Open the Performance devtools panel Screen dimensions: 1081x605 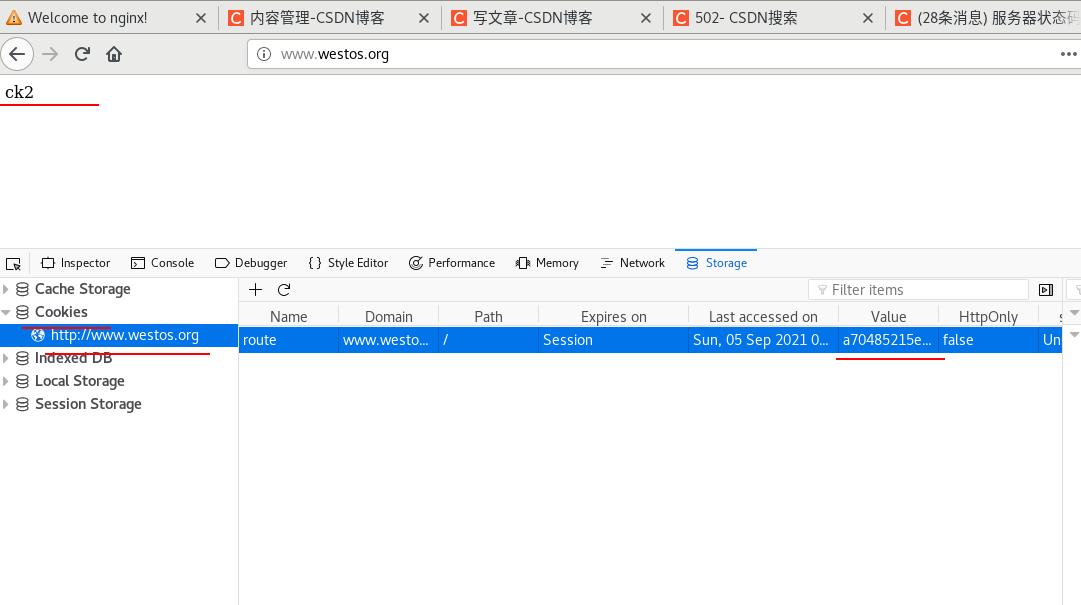[x=452, y=263]
